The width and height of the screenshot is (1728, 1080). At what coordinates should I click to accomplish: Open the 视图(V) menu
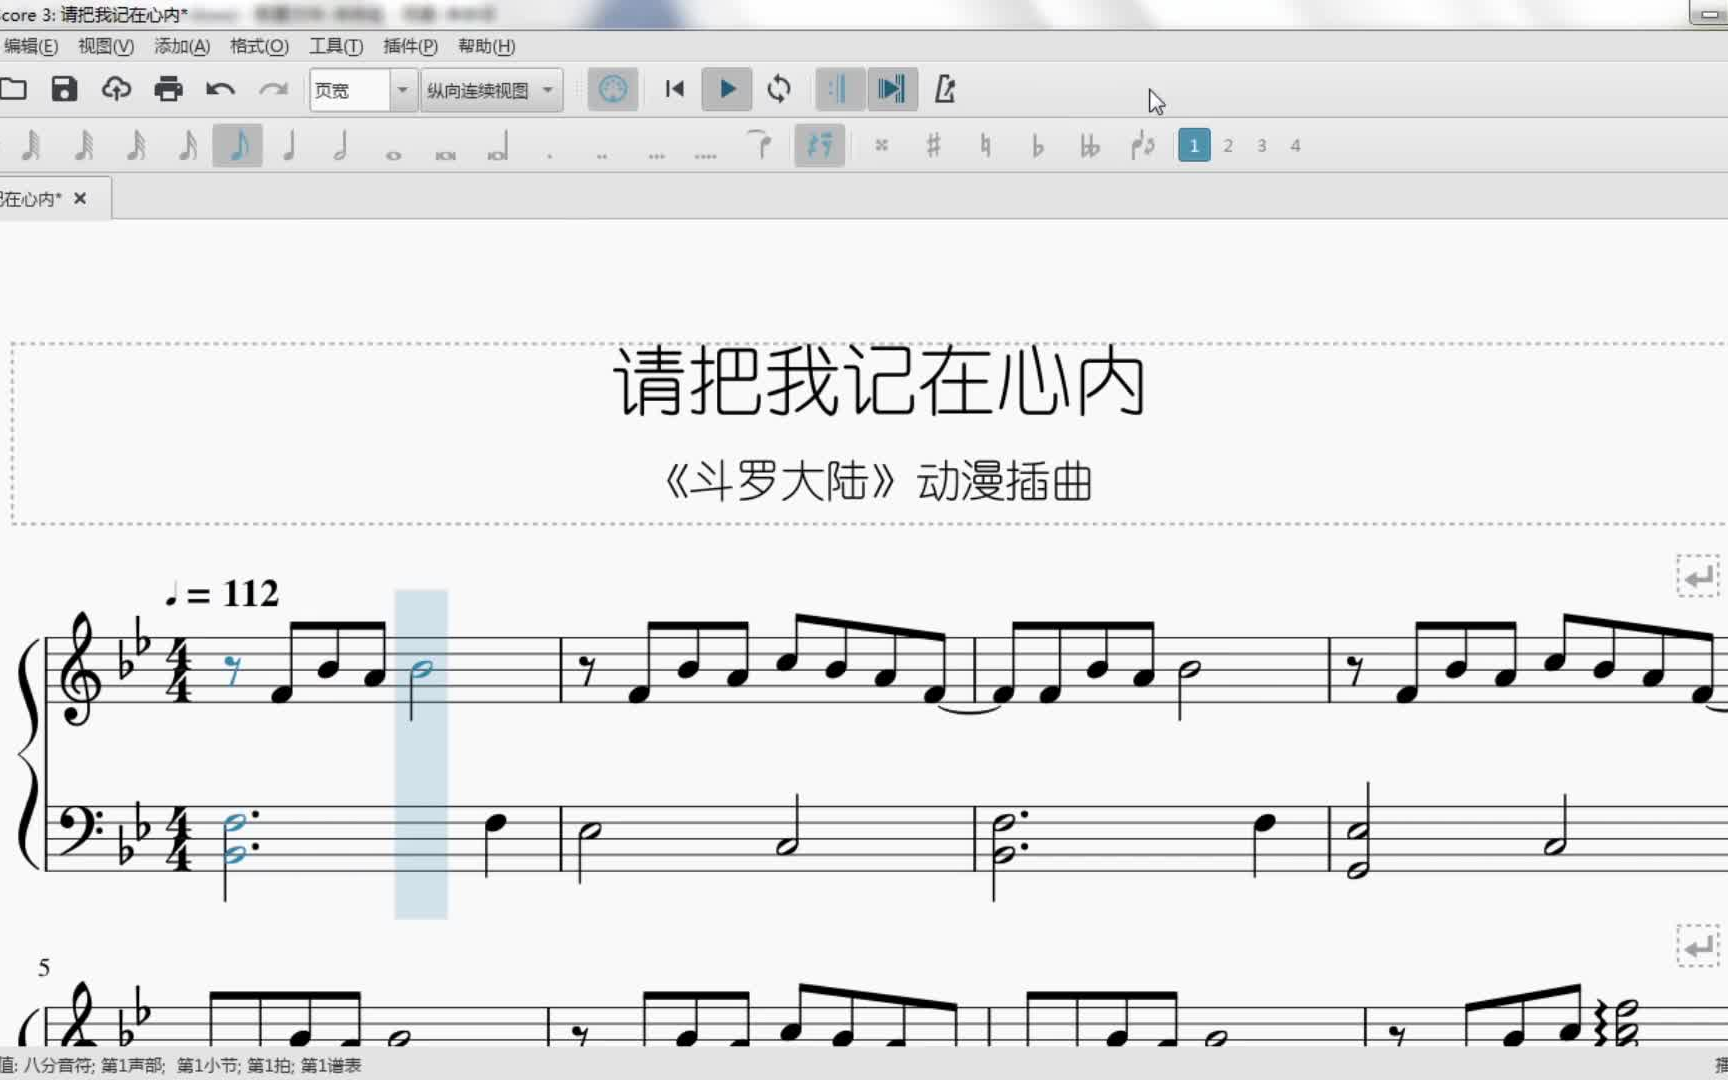click(x=106, y=46)
